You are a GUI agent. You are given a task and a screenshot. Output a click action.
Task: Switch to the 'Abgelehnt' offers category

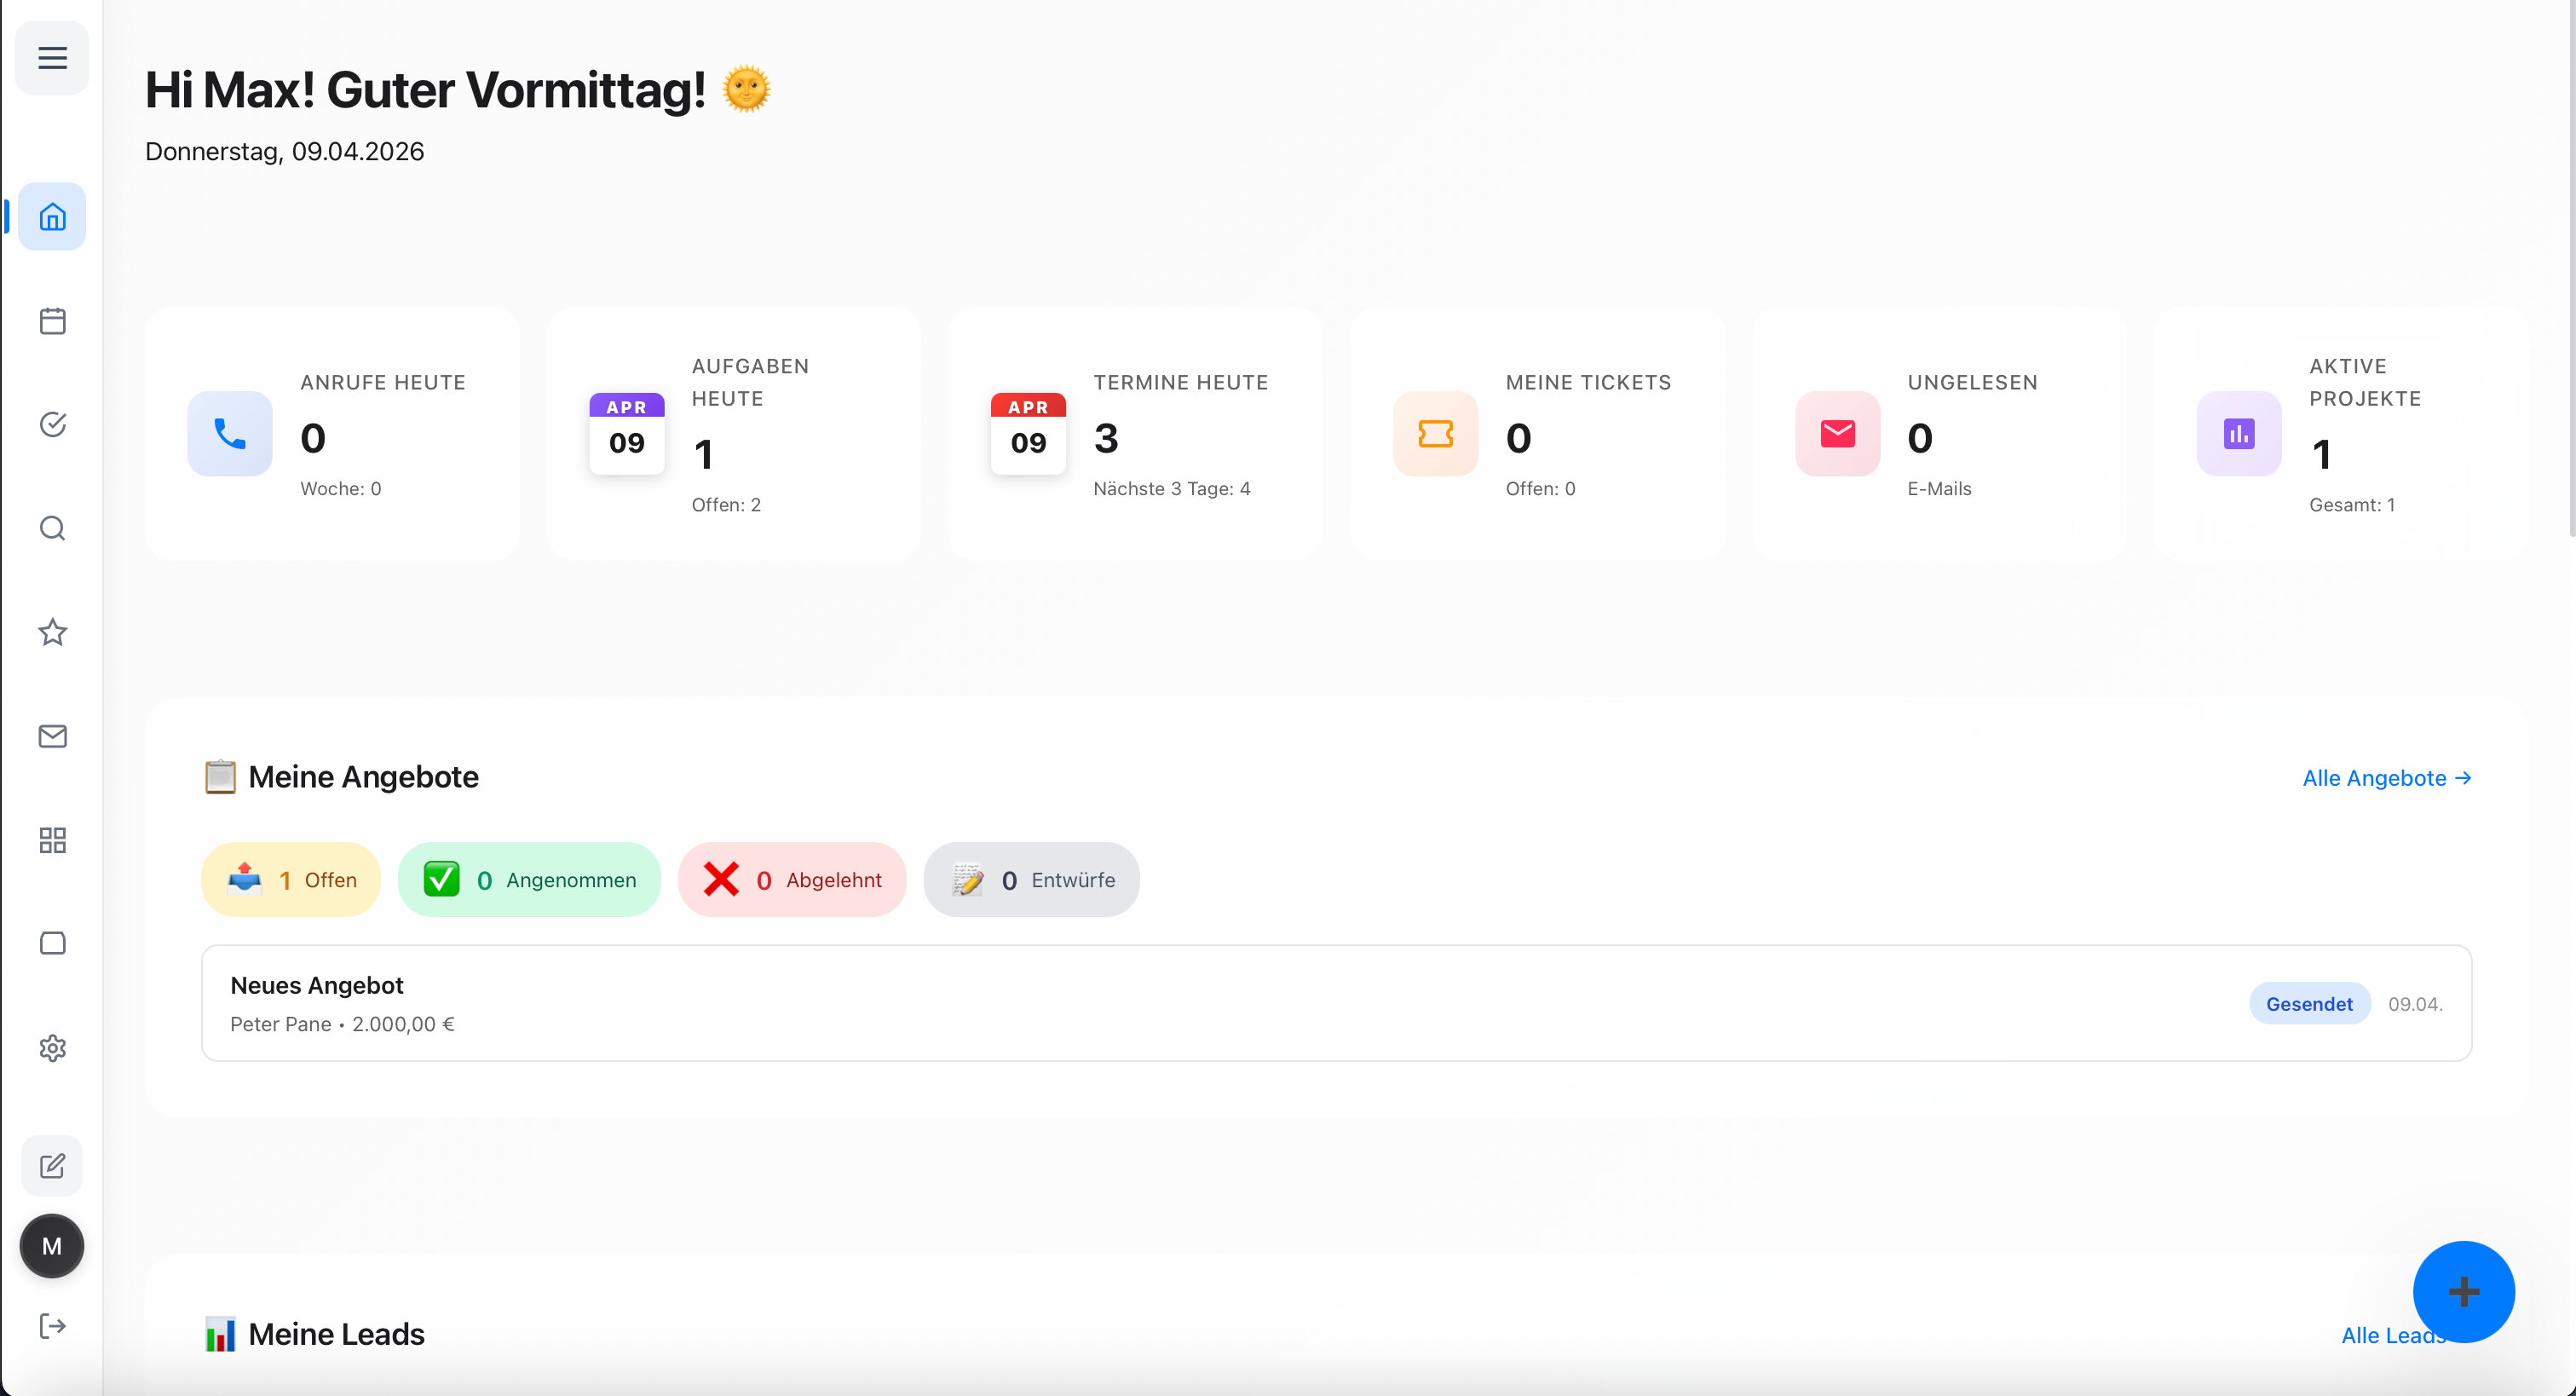(791, 879)
